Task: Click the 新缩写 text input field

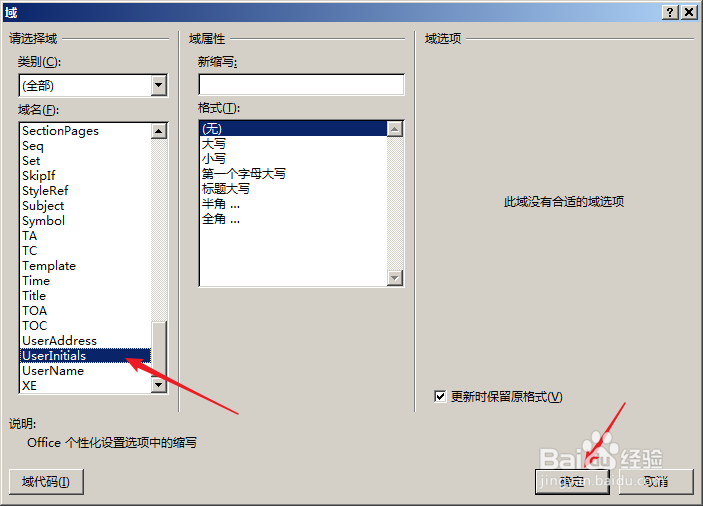Action: click(301, 85)
